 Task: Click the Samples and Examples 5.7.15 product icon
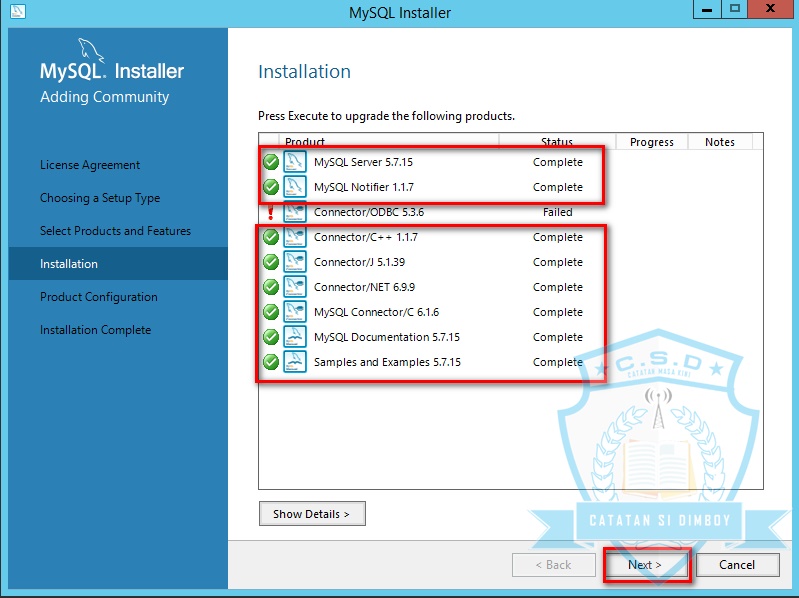coord(295,362)
